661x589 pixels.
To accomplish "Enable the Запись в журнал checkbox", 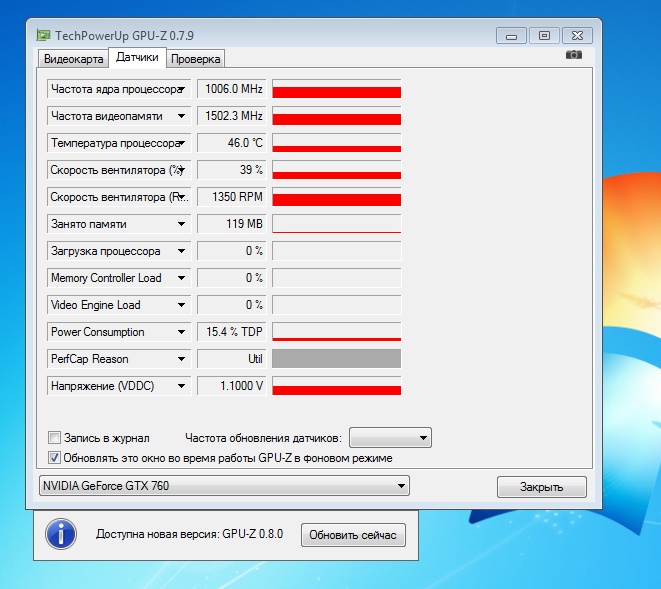I will coord(54,438).
